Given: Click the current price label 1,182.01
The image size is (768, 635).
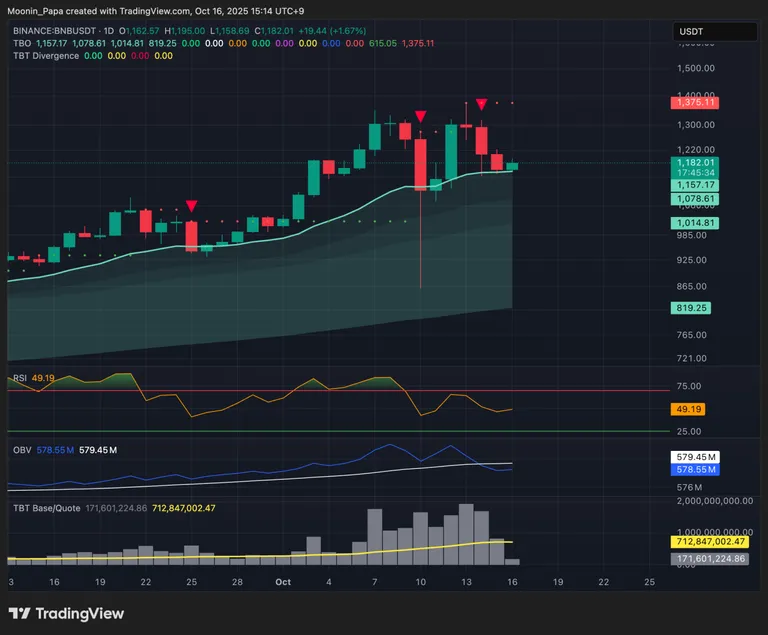Looking at the screenshot, I should point(696,162).
